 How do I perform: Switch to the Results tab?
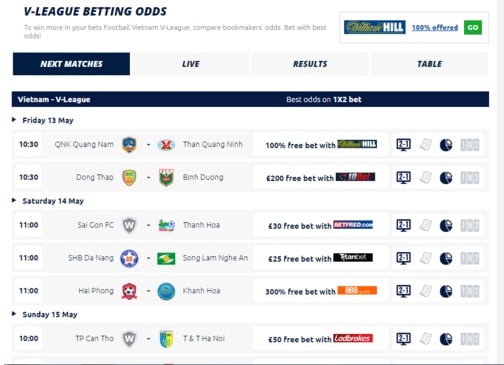[x=310, y=64]
